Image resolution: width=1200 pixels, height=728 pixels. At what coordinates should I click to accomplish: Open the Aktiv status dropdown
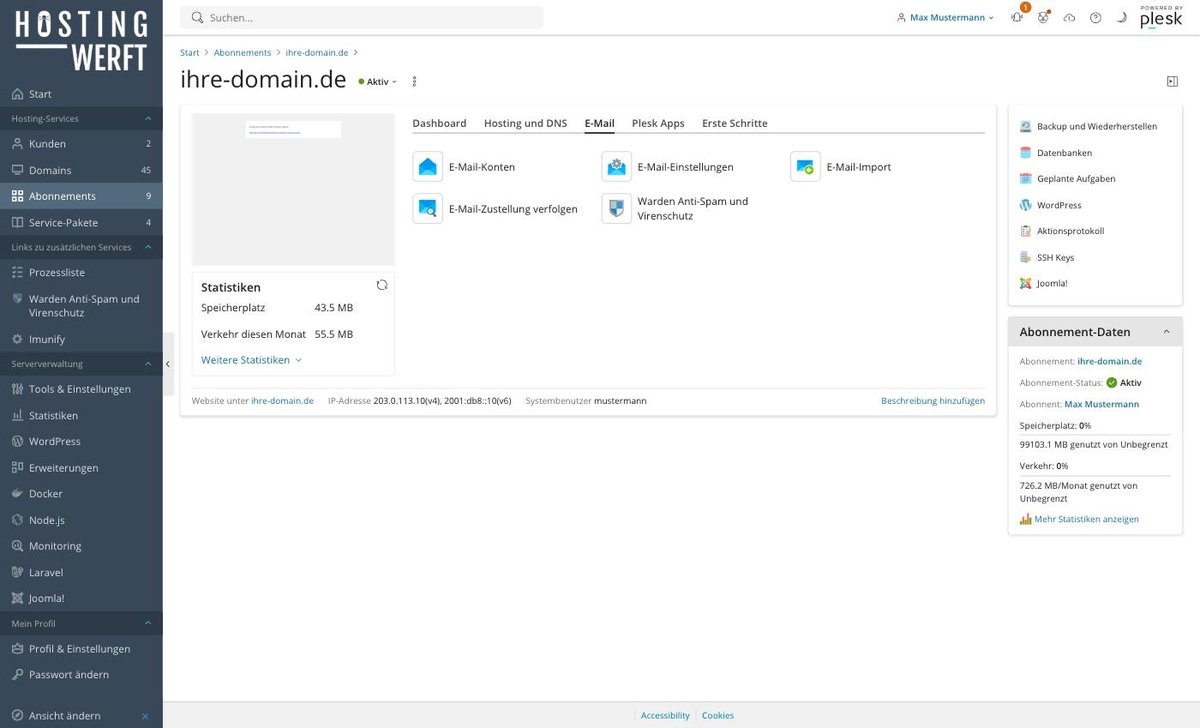pos(378,82)
